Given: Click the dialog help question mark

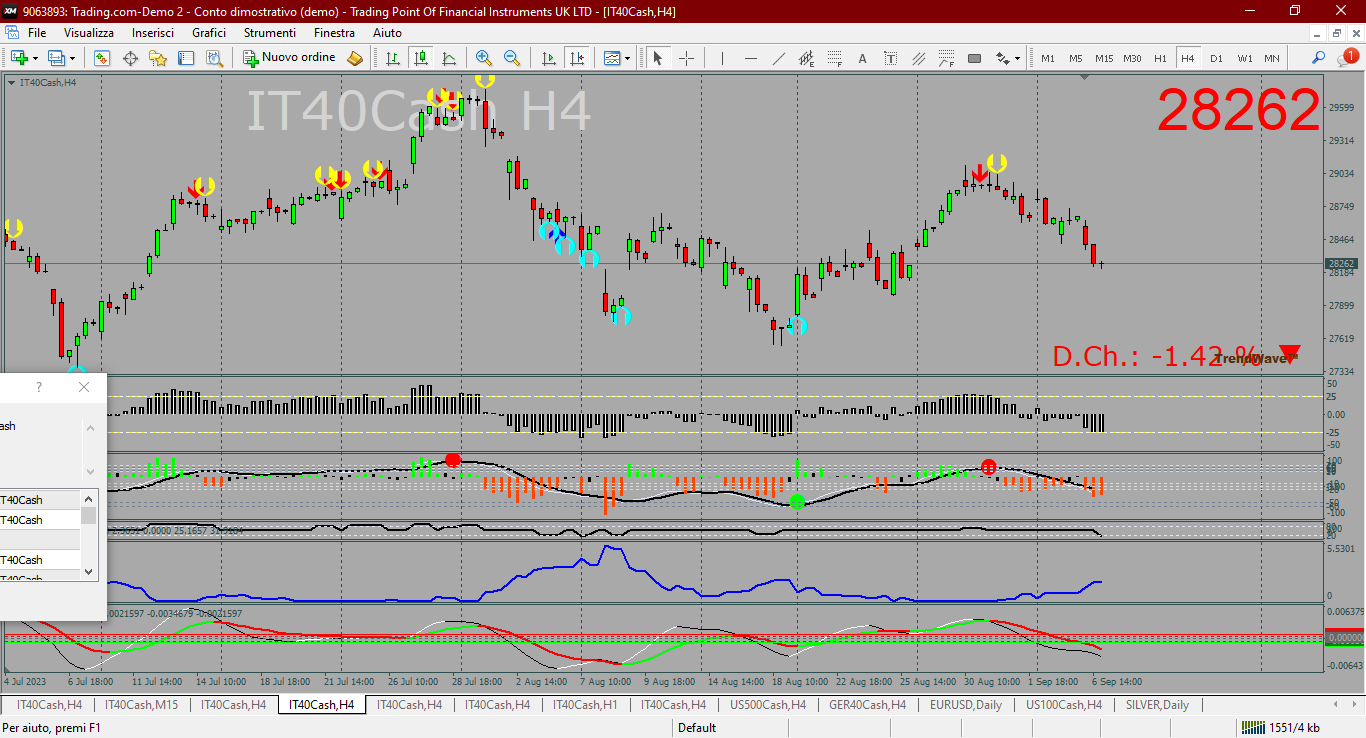Looking at the screenshot, I should pyautogui.click(x=39, y=387).
